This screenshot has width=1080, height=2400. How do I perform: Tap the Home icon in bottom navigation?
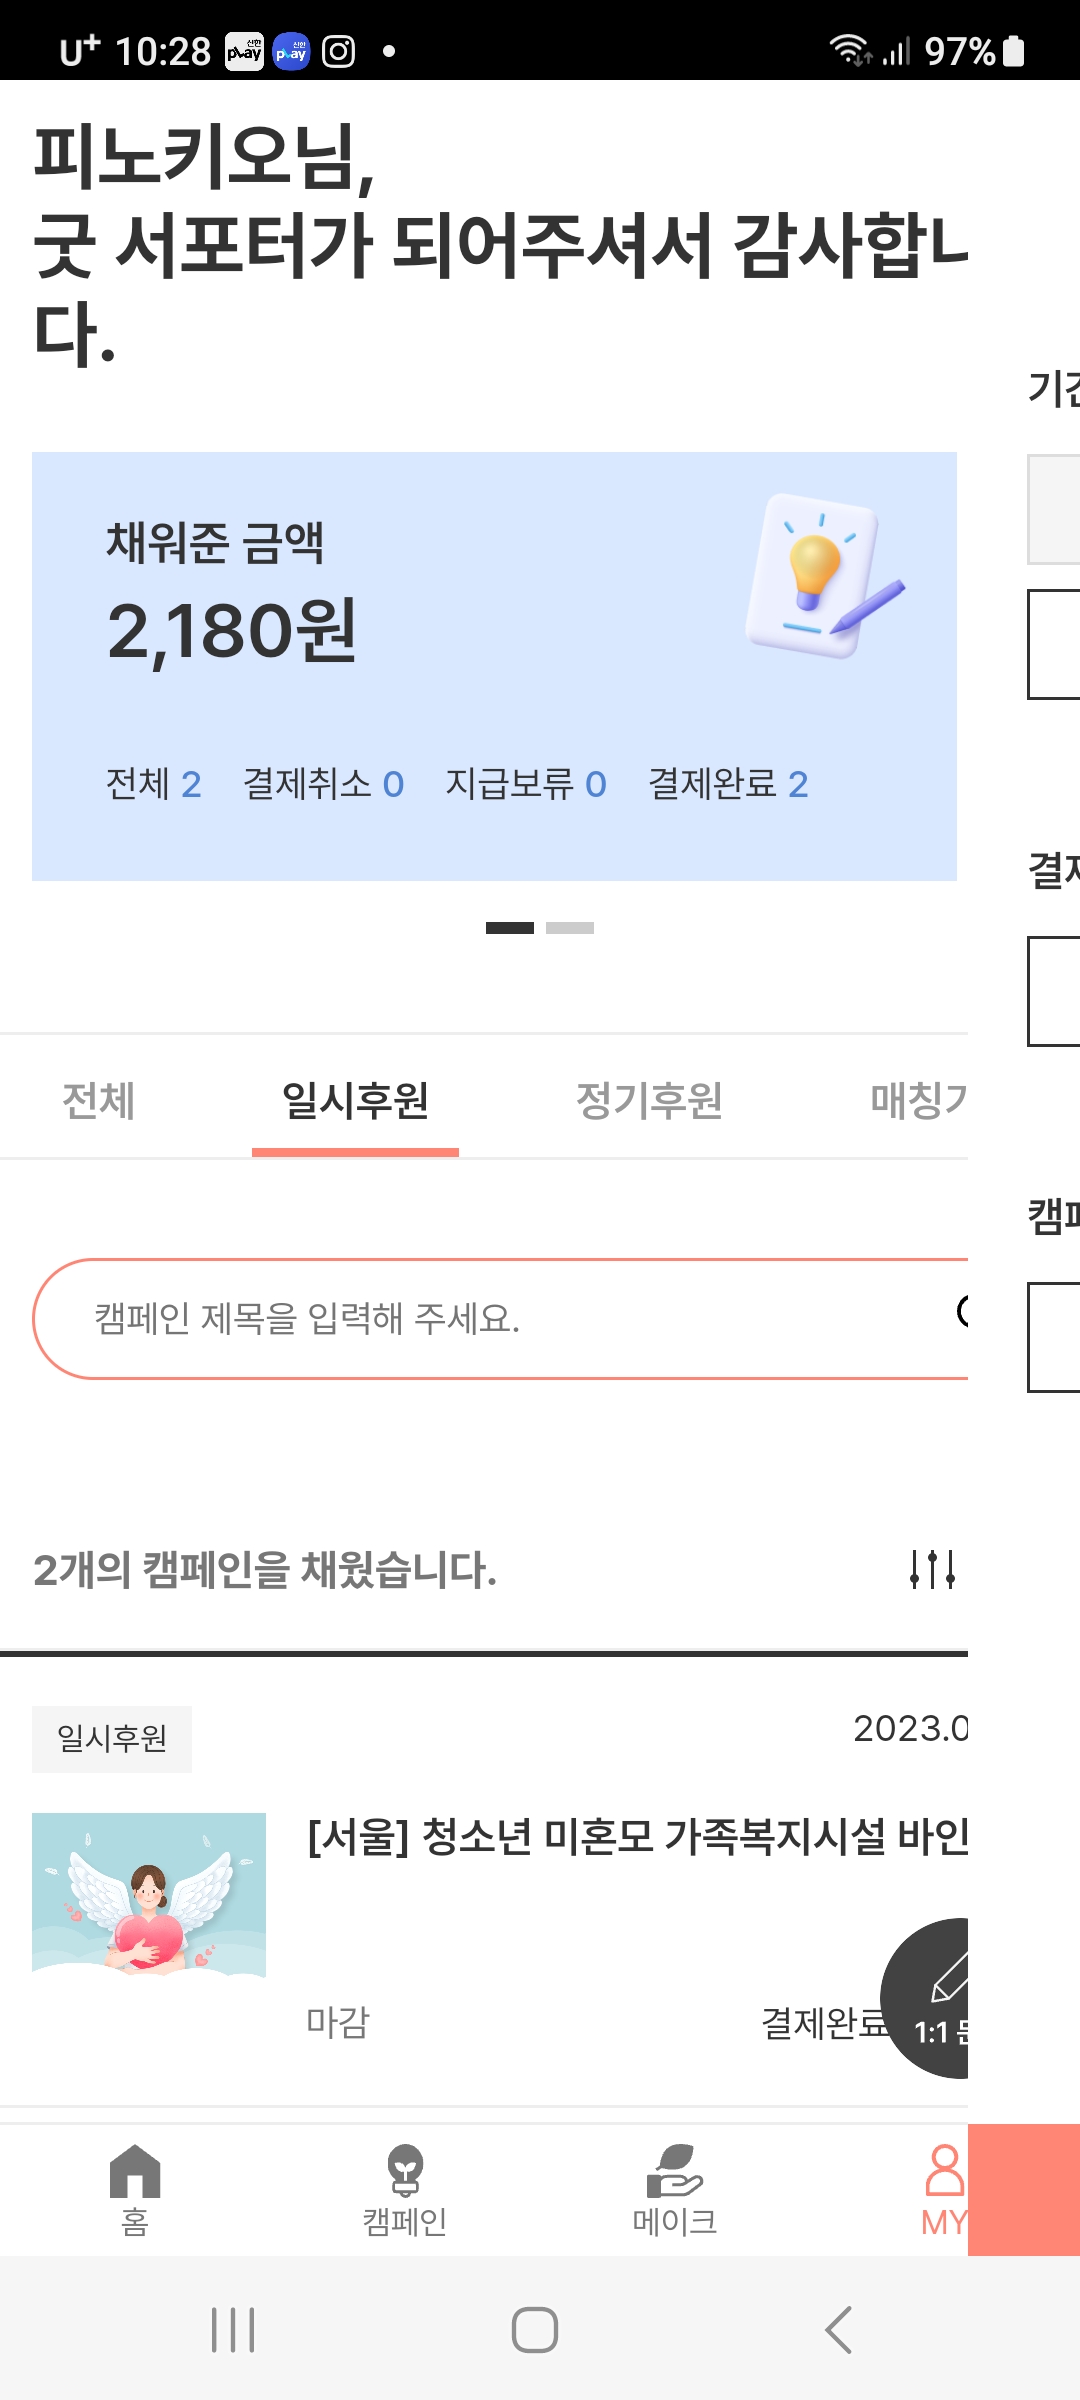coord(135,2188)
